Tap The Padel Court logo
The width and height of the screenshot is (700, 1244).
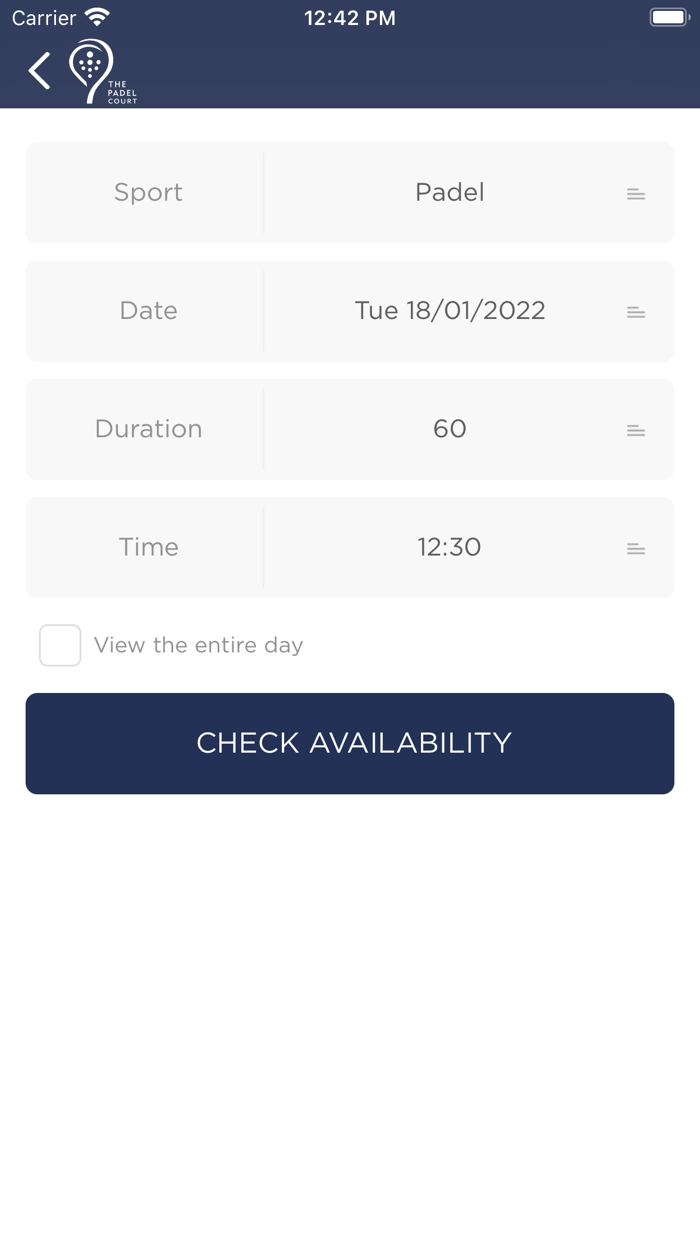point(100,71)
